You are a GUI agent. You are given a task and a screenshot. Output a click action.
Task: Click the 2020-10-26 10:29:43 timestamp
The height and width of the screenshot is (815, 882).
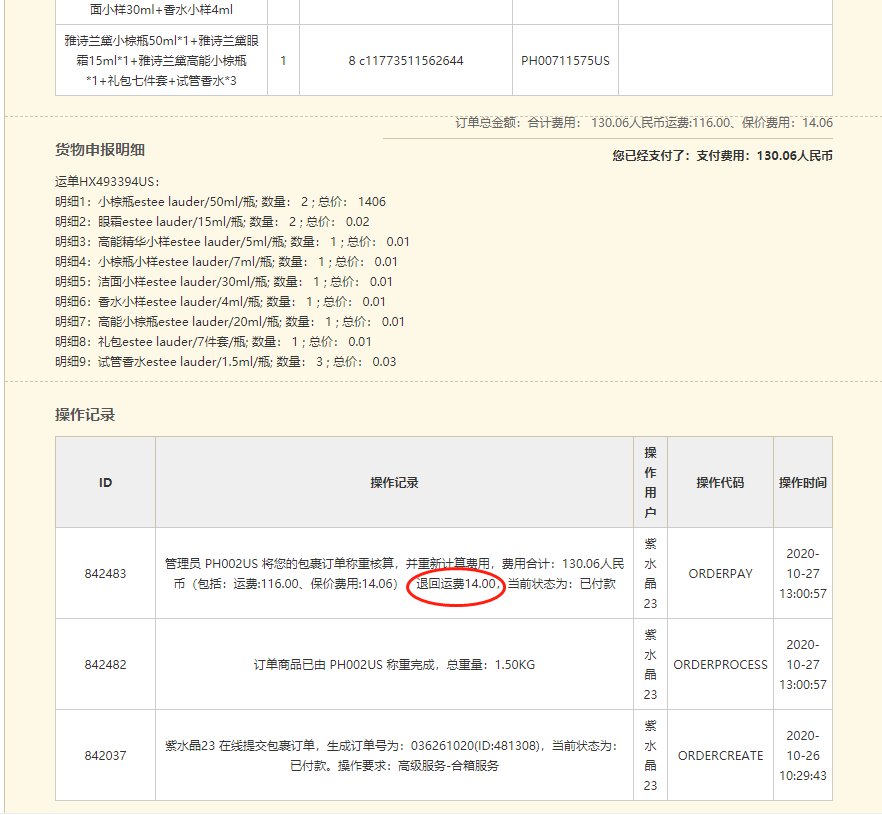803,756
